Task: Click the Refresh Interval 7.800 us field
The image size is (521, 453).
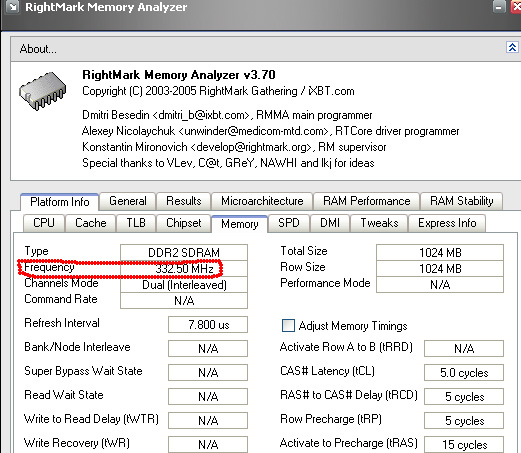Action: tap(208, 325)
